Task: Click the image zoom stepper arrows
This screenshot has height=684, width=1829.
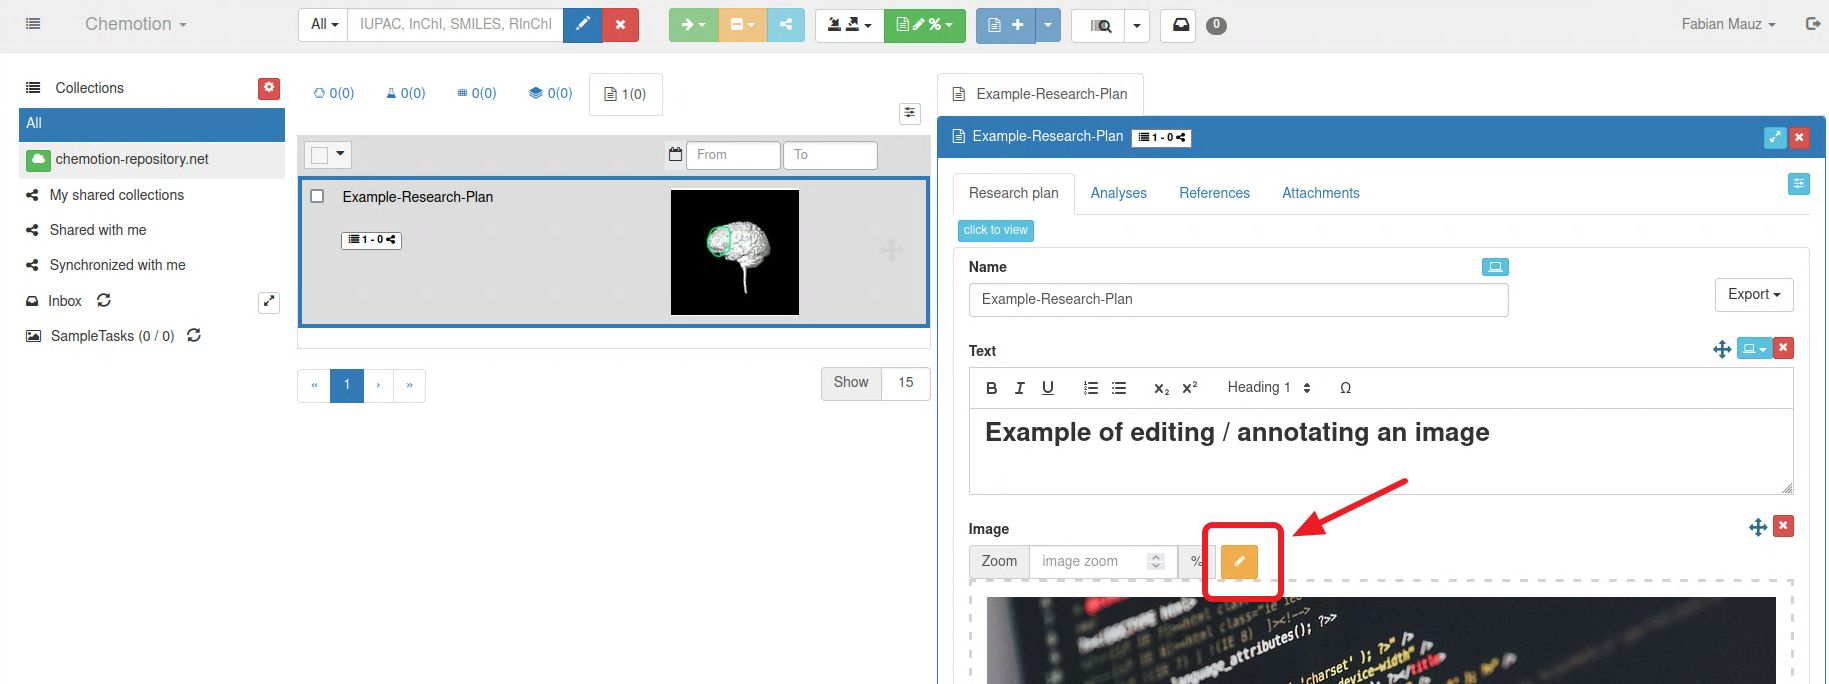Action: [1156, 562]
